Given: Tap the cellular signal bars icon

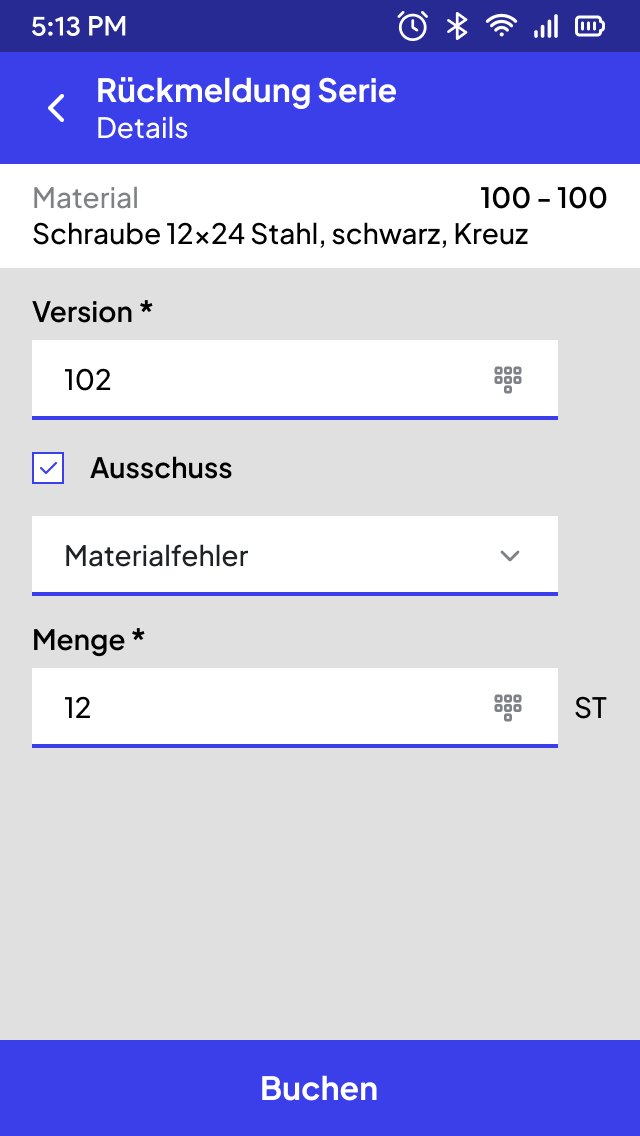Looking at the screenshot, I should [x=546, y=27].
